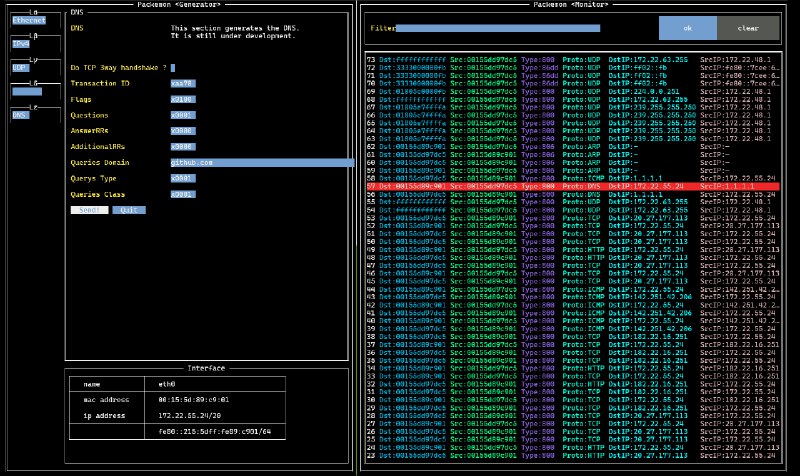Select TCP packet row 53
Viewport: 800px width, 476px height.
coord(573,218)
